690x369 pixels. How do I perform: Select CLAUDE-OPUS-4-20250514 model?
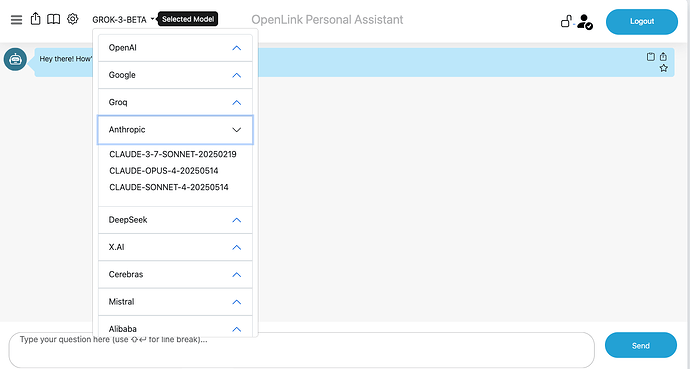164,171
